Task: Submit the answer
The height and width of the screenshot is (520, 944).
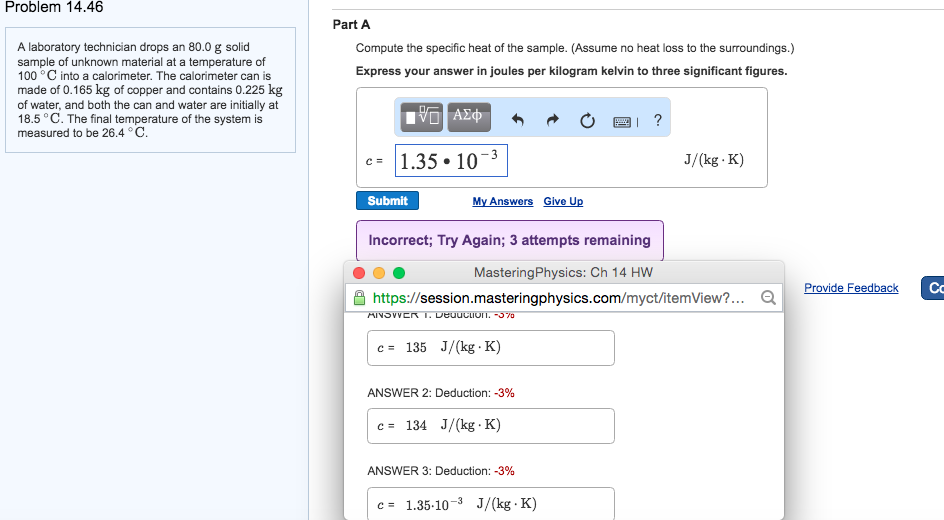Action: pyautogui.click(x=387, y=201)
